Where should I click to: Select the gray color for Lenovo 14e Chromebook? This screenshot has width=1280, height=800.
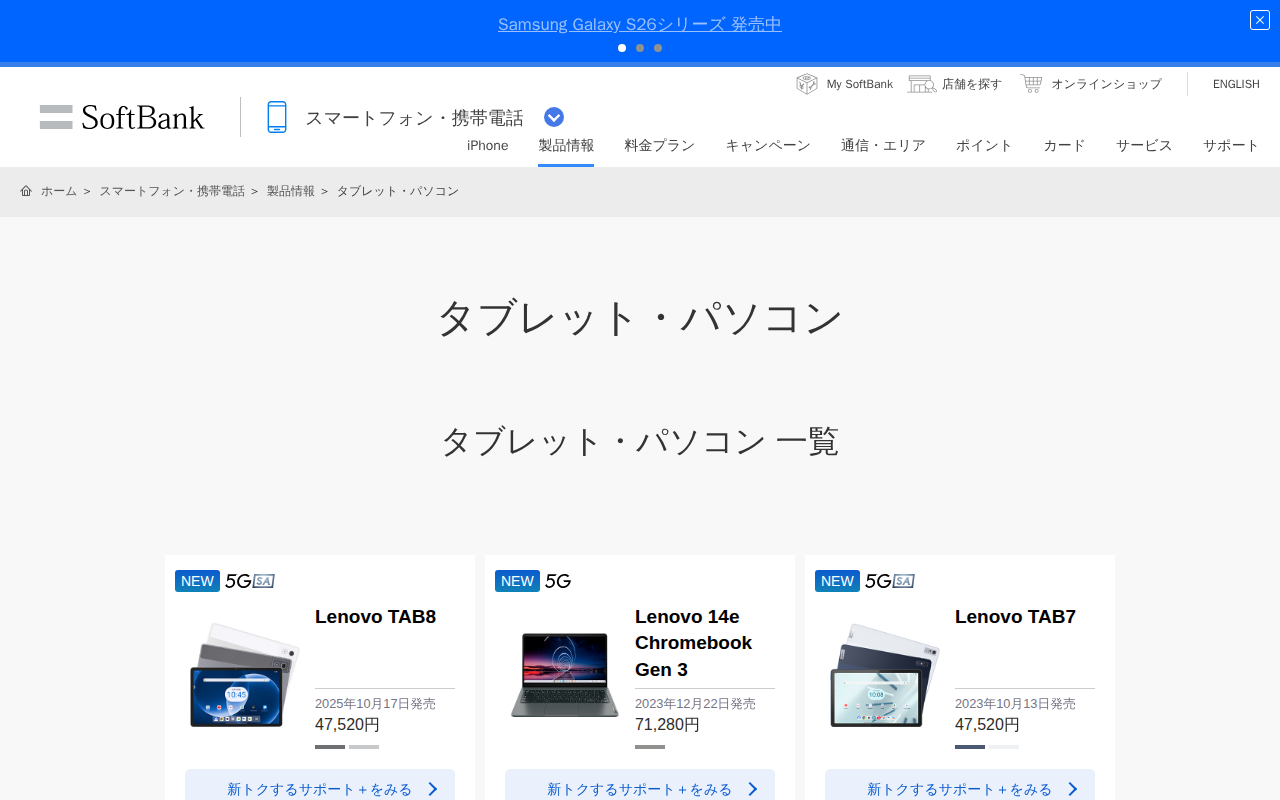pos(650,747)
